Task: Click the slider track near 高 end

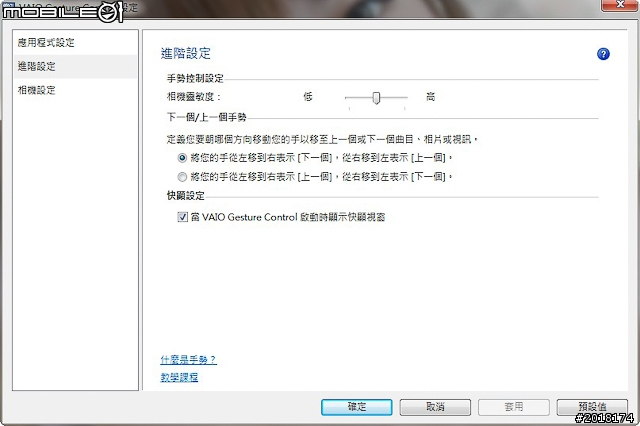Action: 403,97
